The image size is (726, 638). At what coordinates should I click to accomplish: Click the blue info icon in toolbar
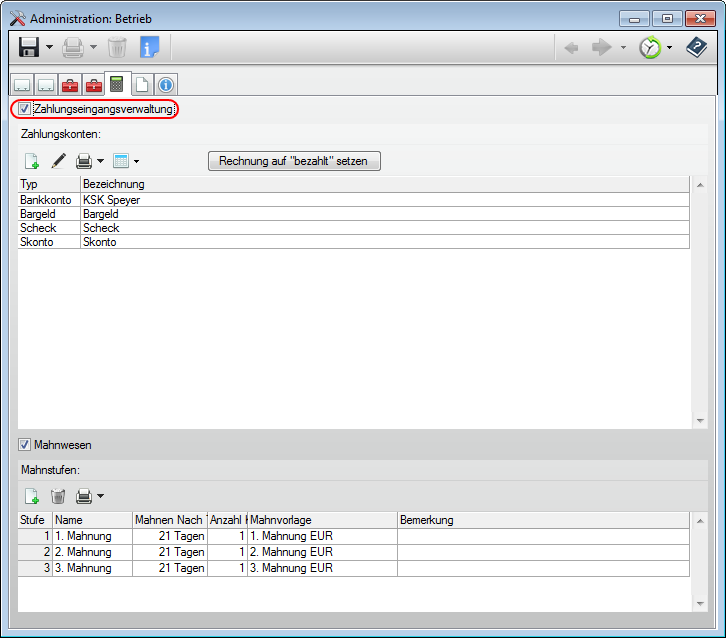(x=150, y=47)
